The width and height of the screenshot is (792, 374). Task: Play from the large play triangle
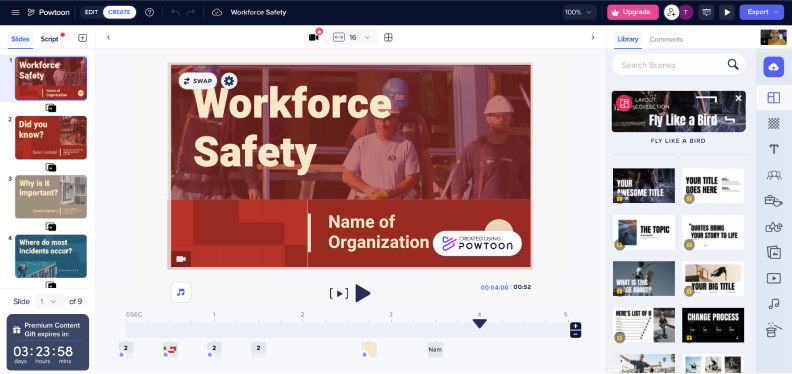coord(363,293)
